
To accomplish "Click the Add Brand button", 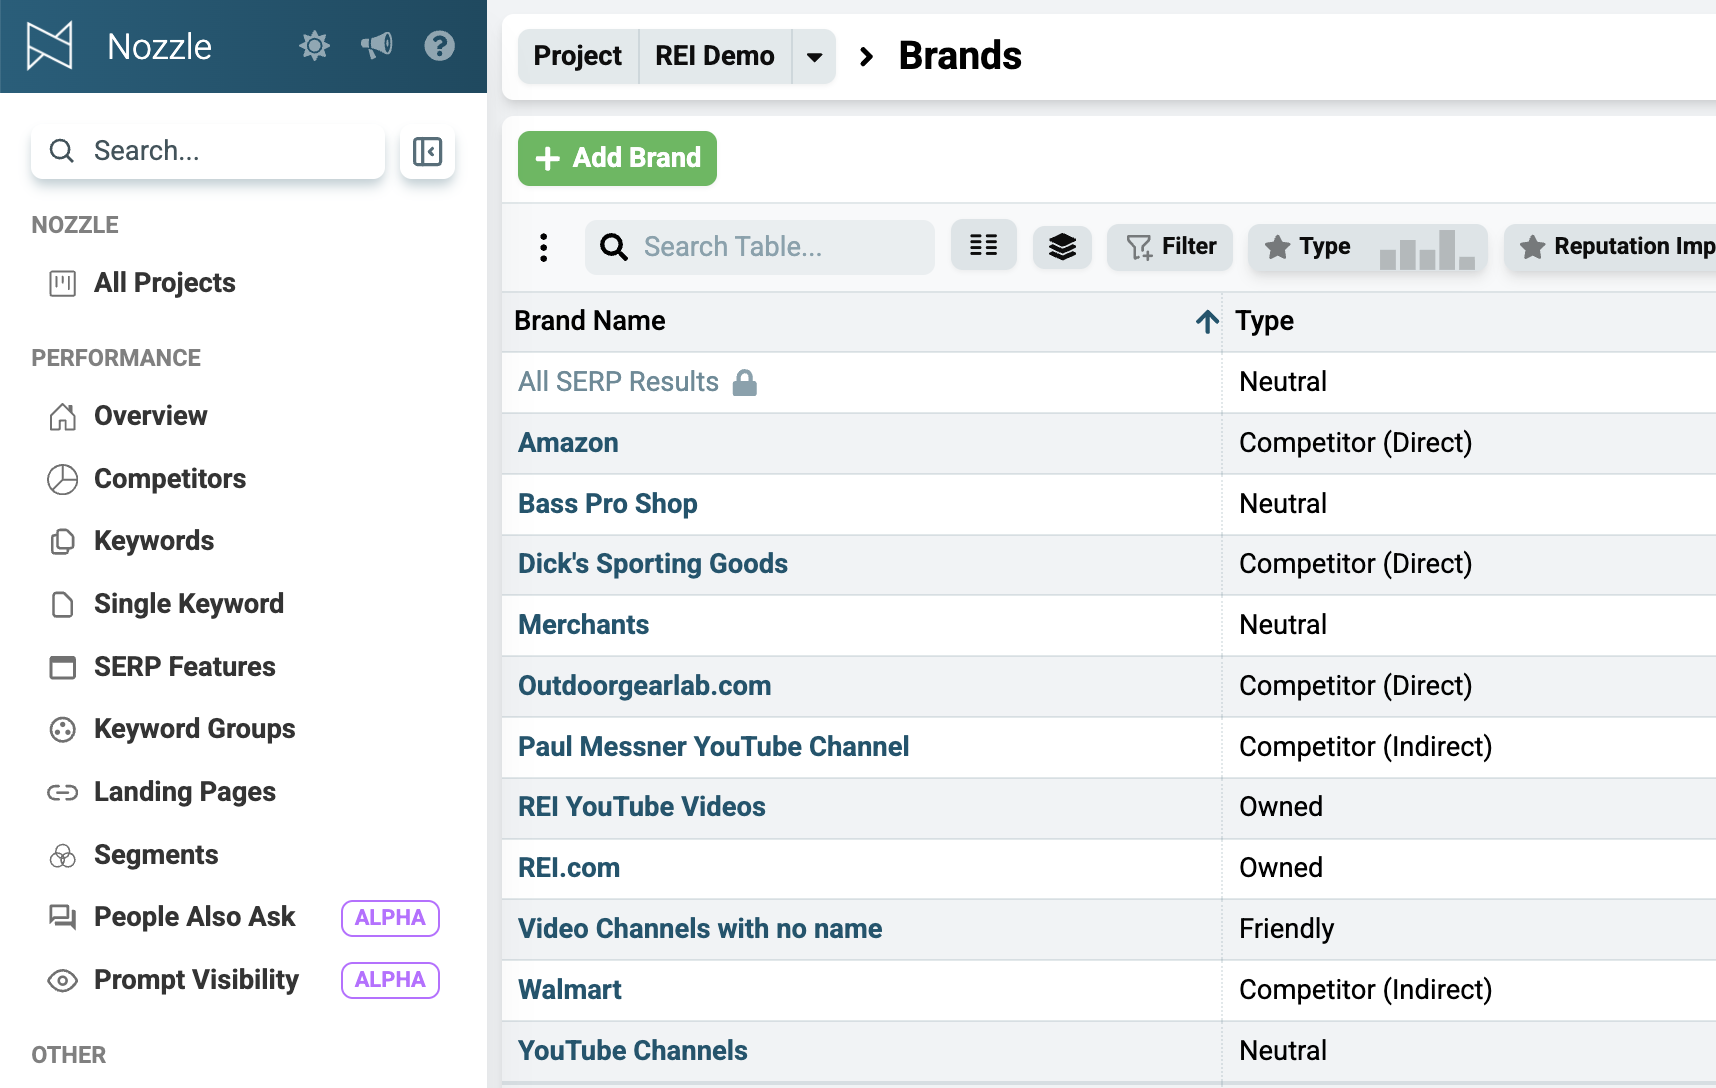I will [617, 158].
